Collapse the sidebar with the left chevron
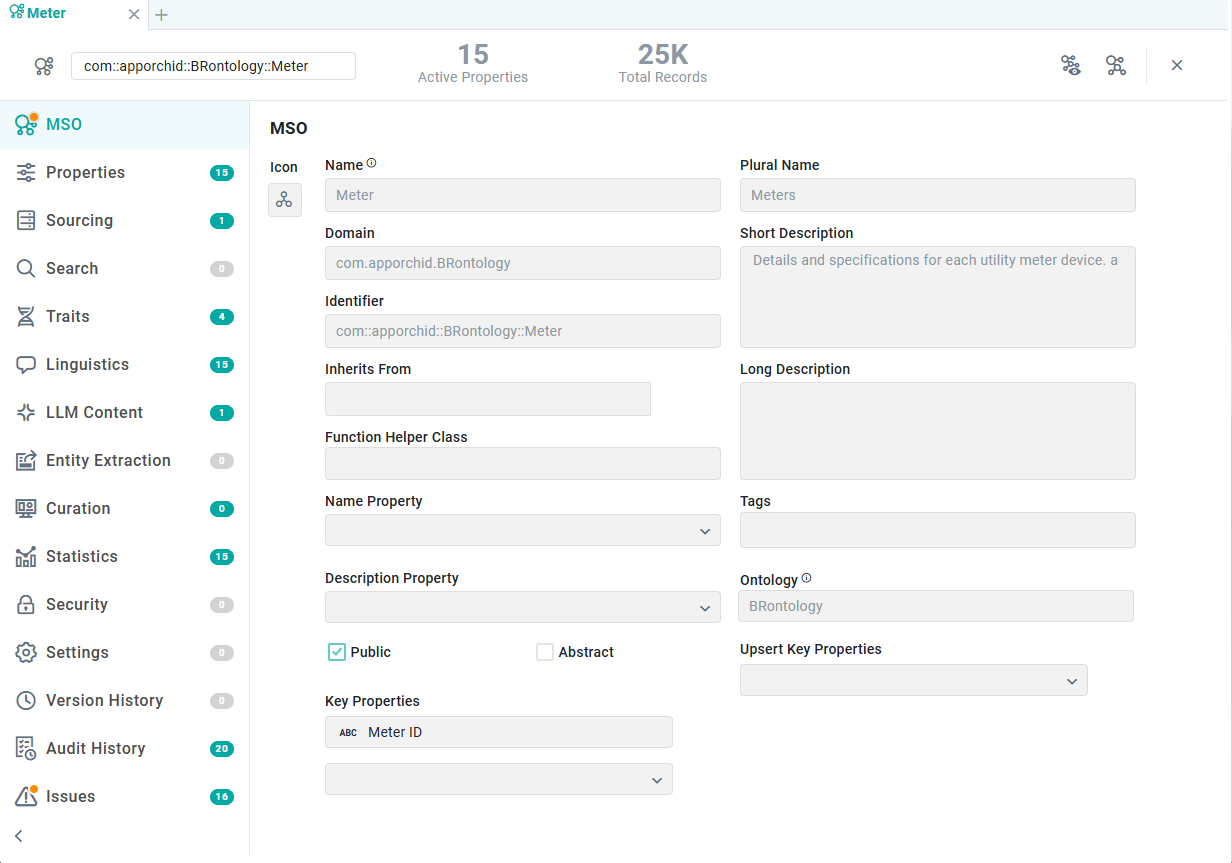Image resolution: width=1232 pixels, height=863 pixels. tap(18, 836)
